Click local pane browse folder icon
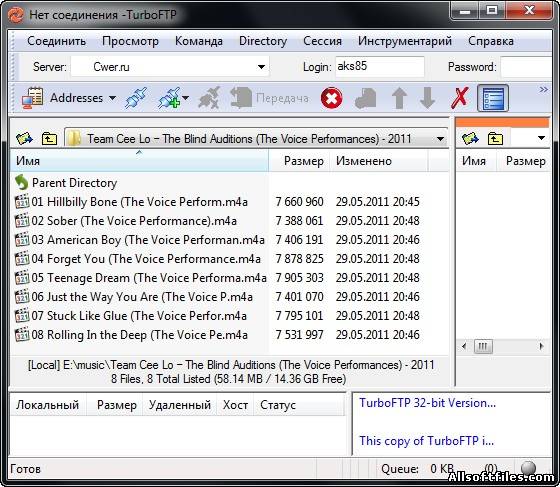The height and width of the screenshot is (487, 560). 24,138
